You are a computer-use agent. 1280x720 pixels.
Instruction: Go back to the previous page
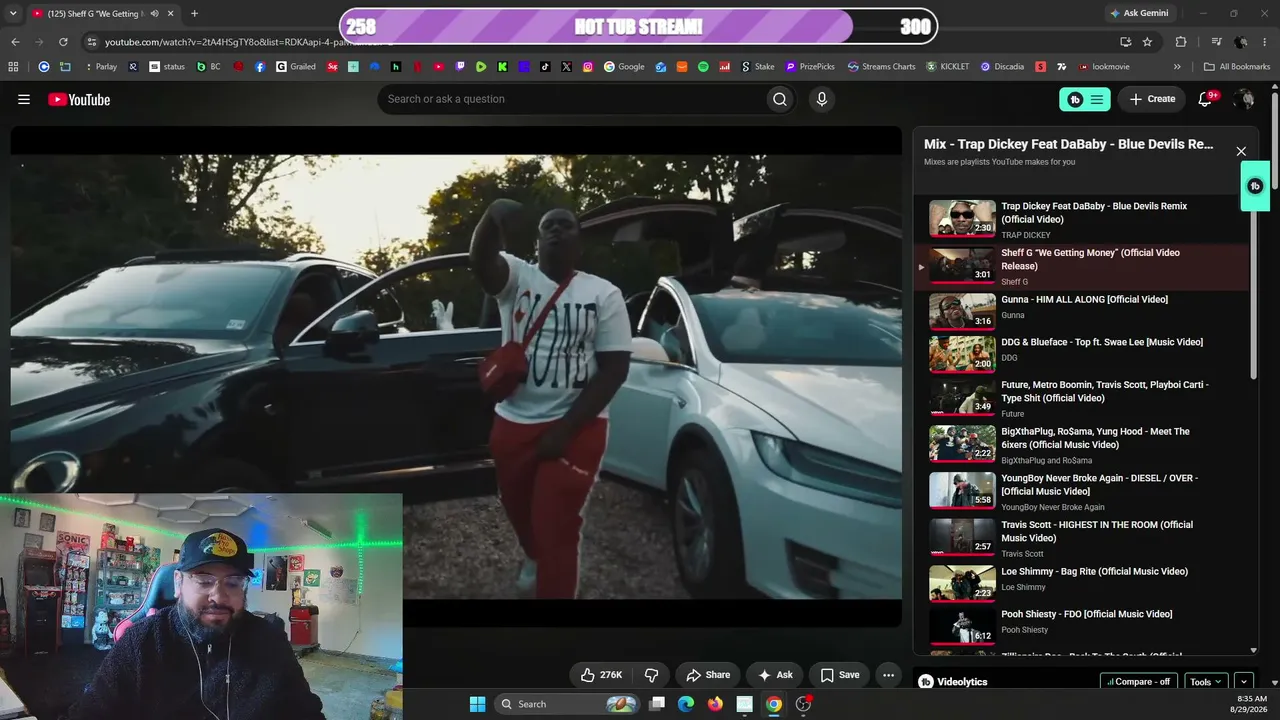click(15, 42)
